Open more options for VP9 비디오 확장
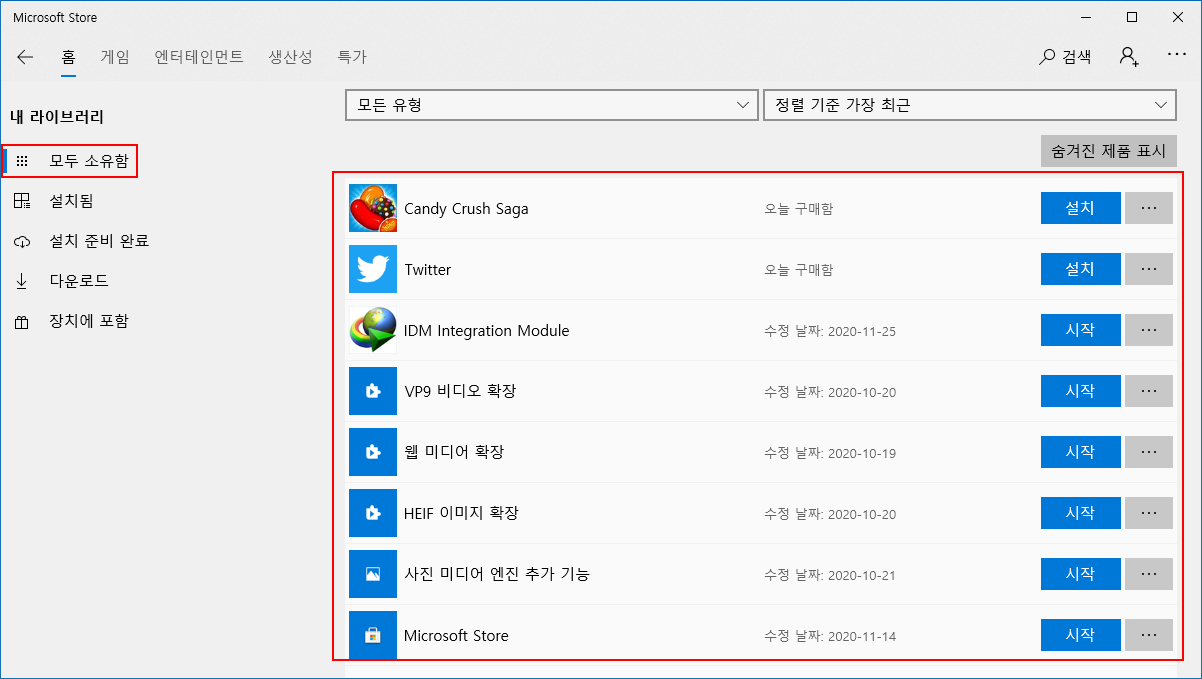Screen dimensions: 1202x679 (x=1149, y=391)
